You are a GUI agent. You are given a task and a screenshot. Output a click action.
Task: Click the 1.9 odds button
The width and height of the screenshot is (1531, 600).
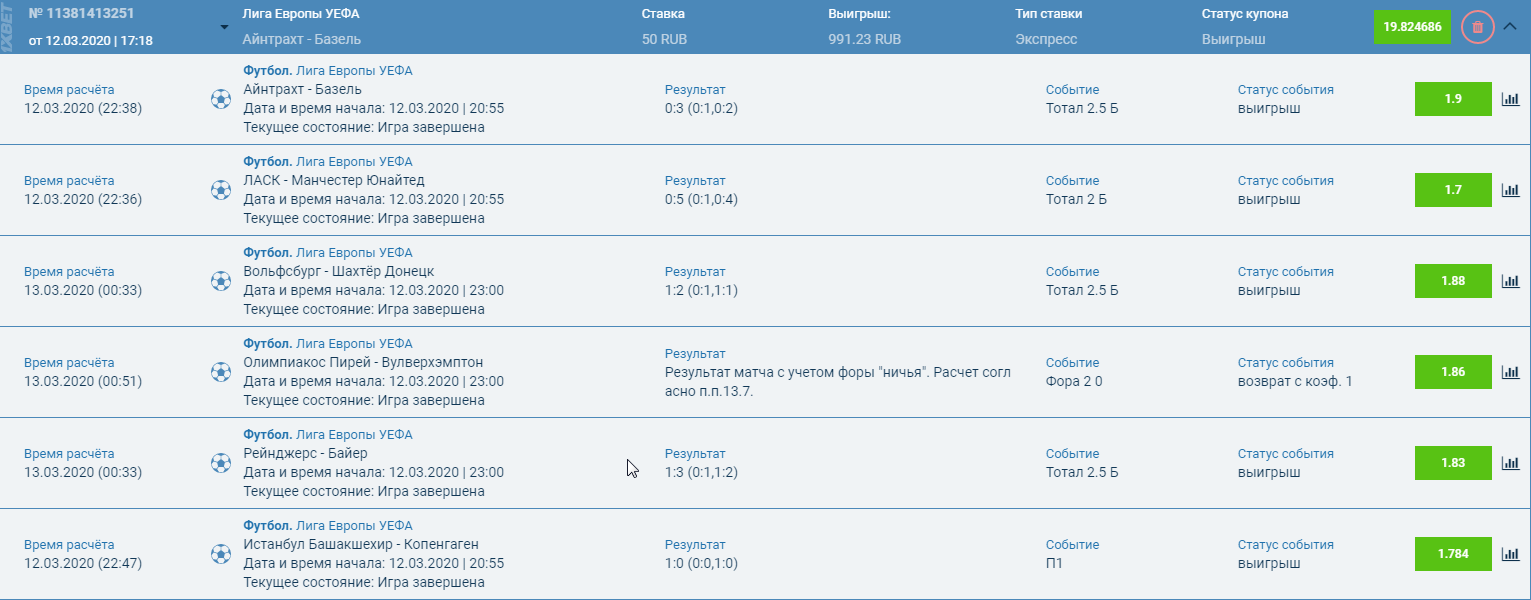(1453, 99)
